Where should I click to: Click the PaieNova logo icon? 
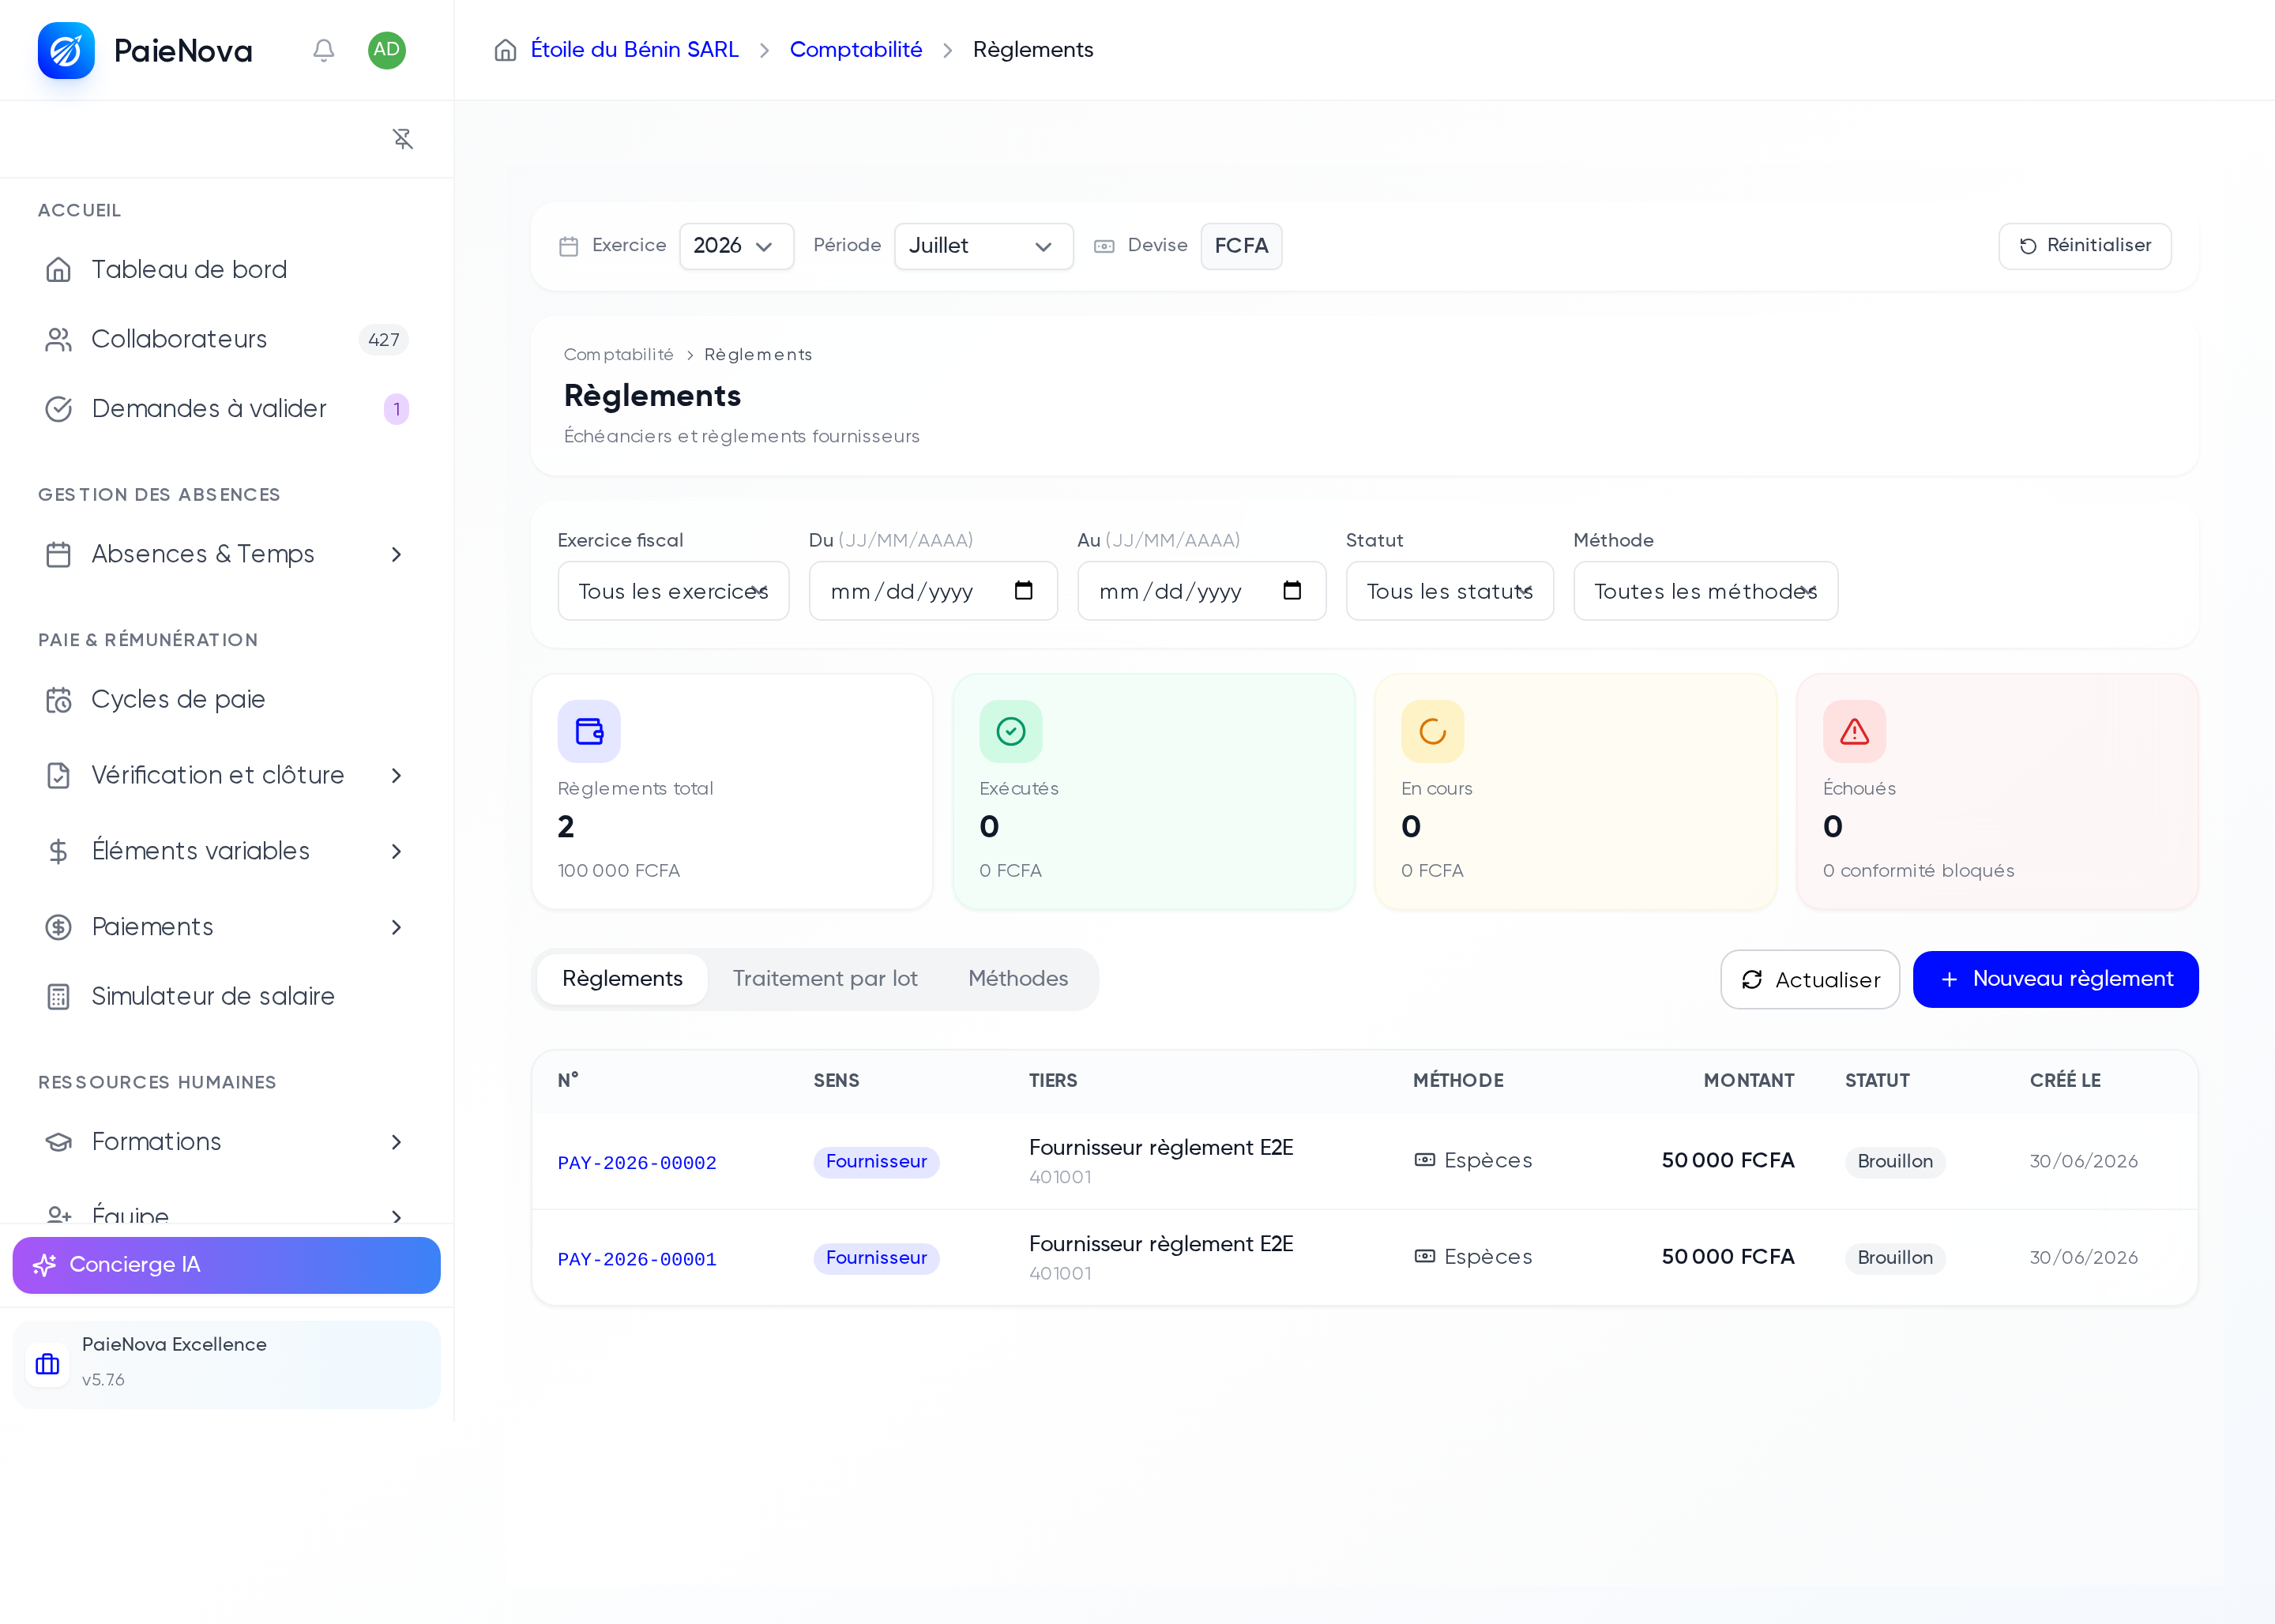tap(66, 50)
